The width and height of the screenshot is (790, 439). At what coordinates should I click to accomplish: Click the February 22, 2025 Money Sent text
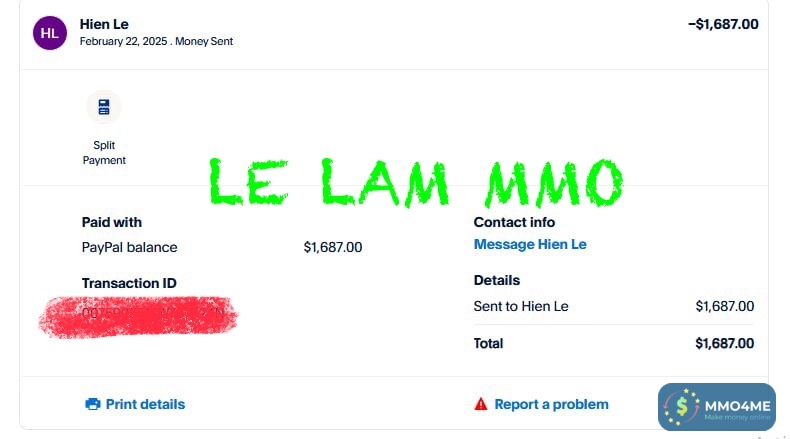click(x=156, y=42)
